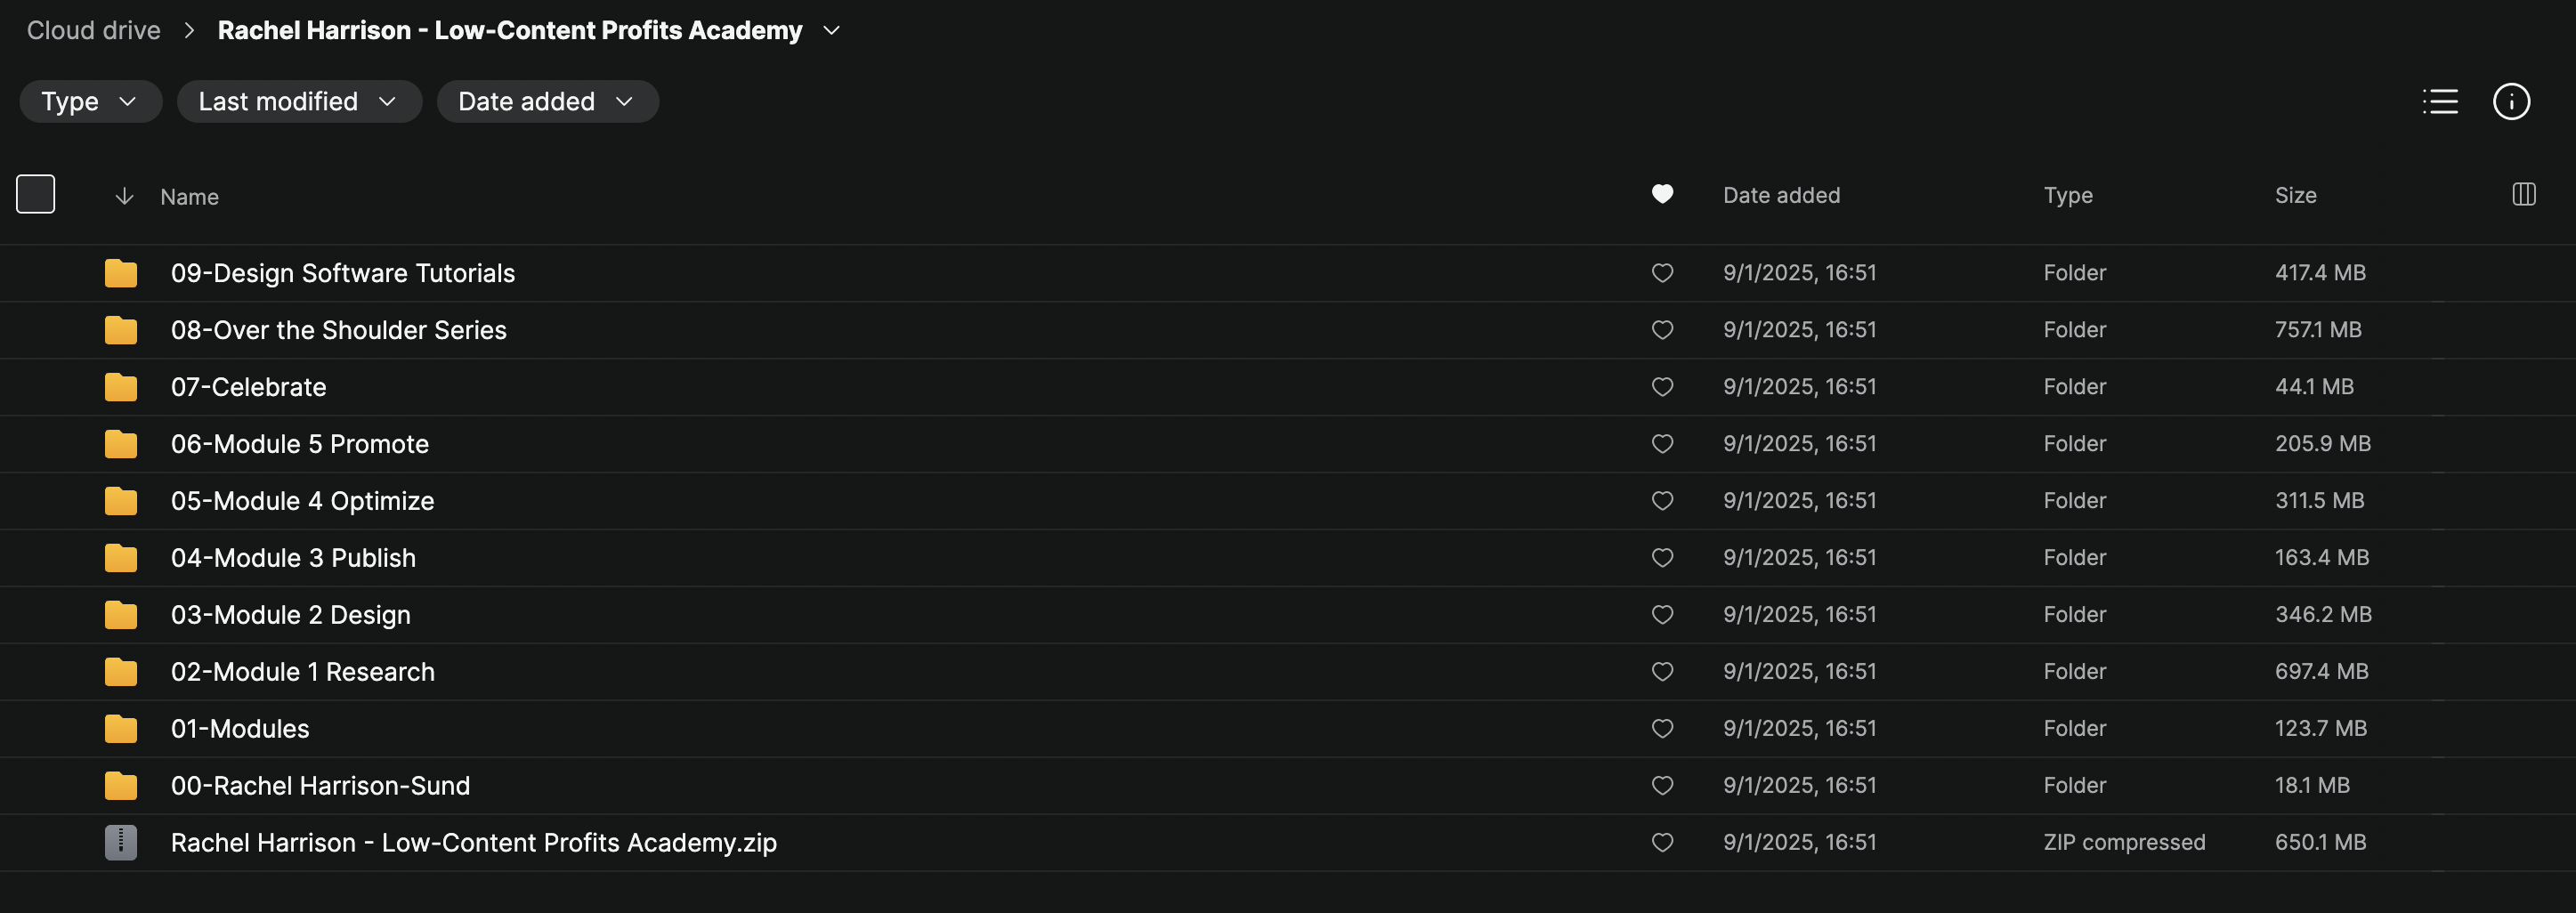Open the Type filter dropdown
Screen dimensions: 2576x913
coord(90,101)
